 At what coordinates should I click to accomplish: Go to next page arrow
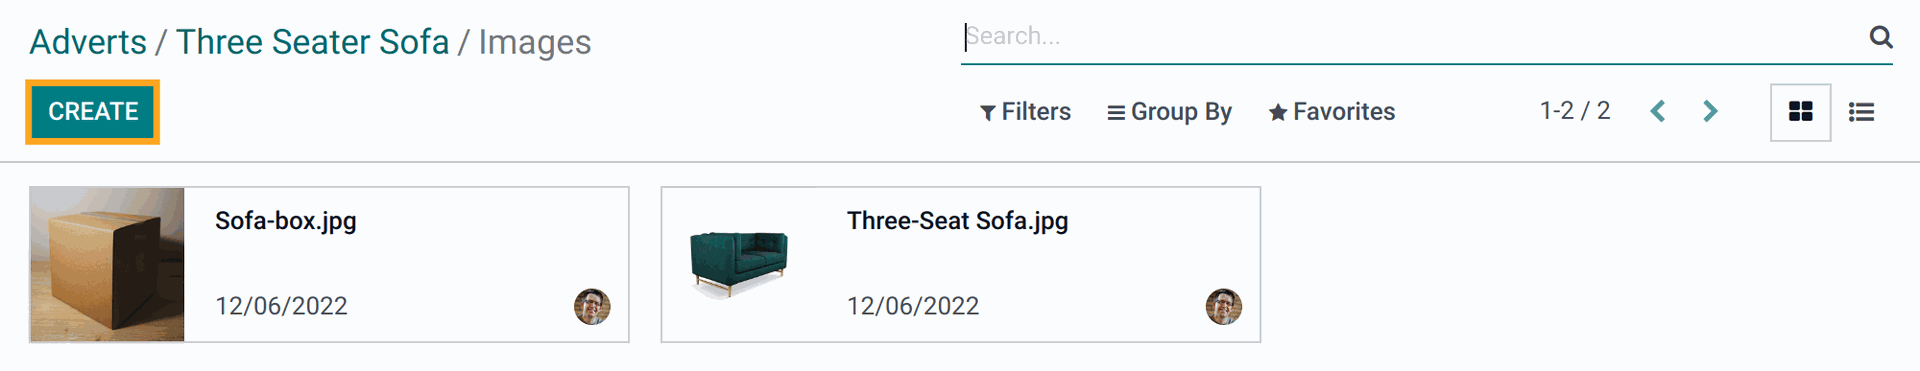(x=1710, y=111)
